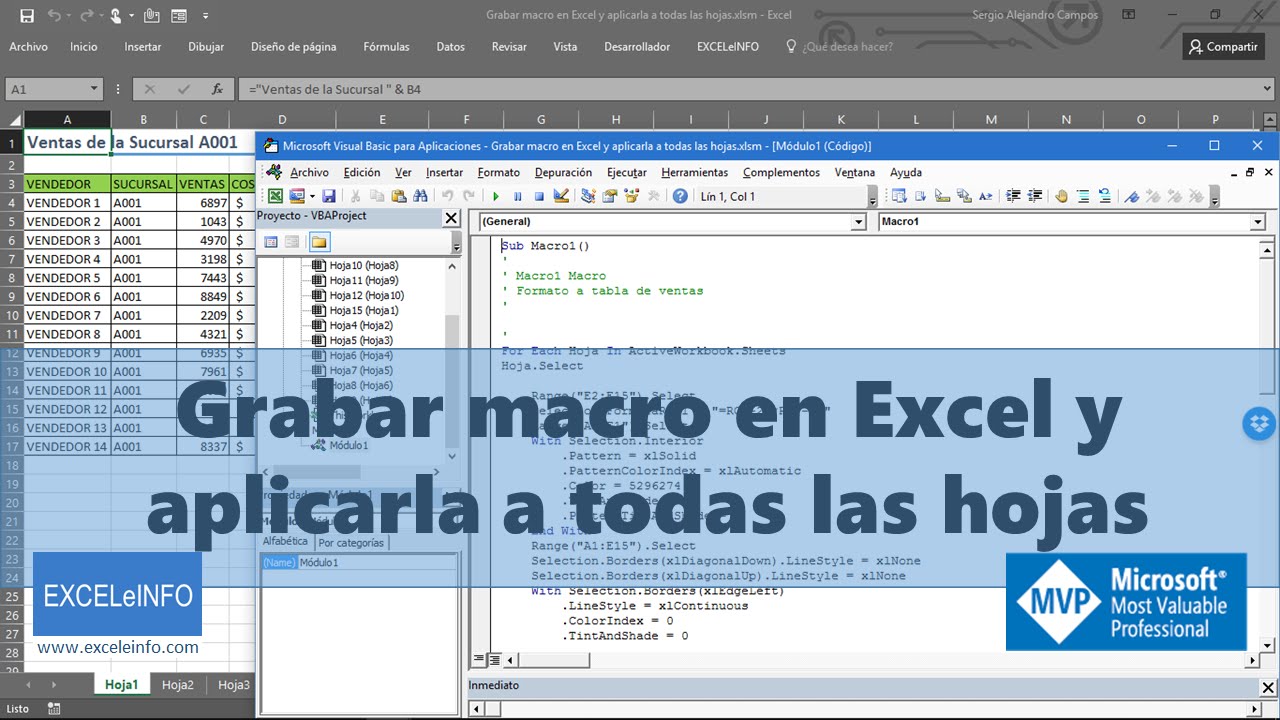Click Outdent icon in Edit toolbar

point(1035,196)
